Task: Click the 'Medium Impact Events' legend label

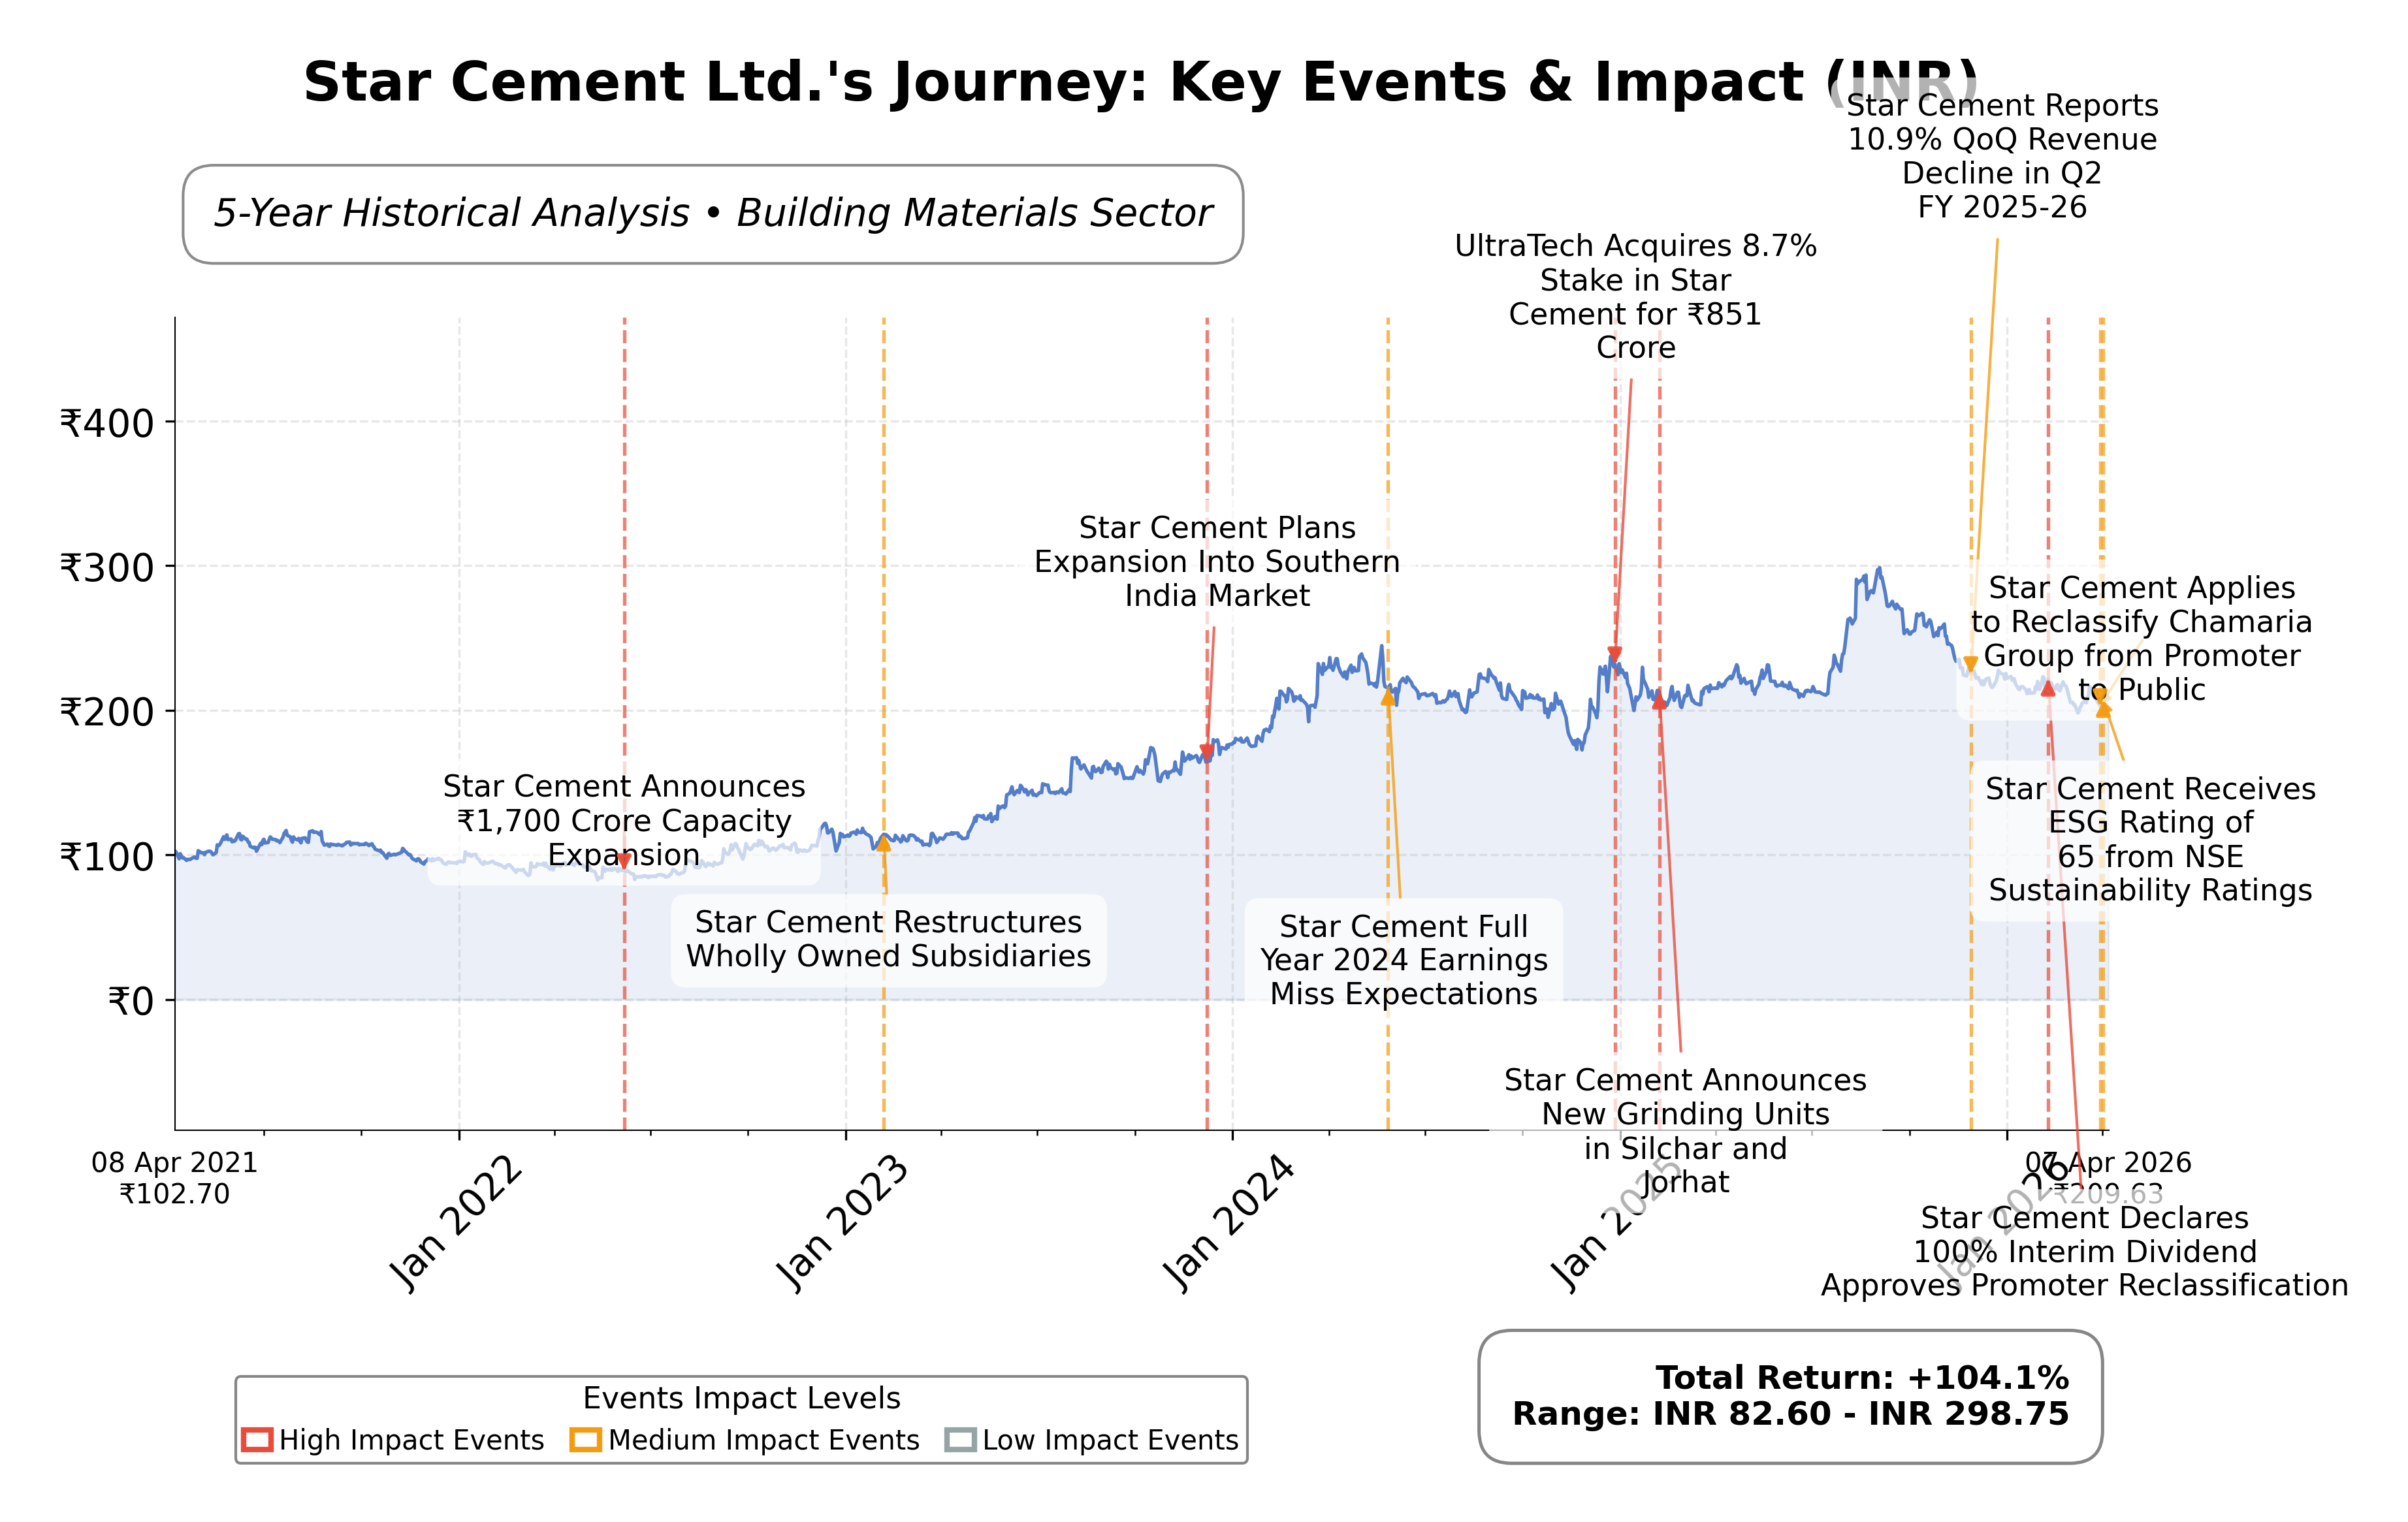Action: click(764, 1440)
